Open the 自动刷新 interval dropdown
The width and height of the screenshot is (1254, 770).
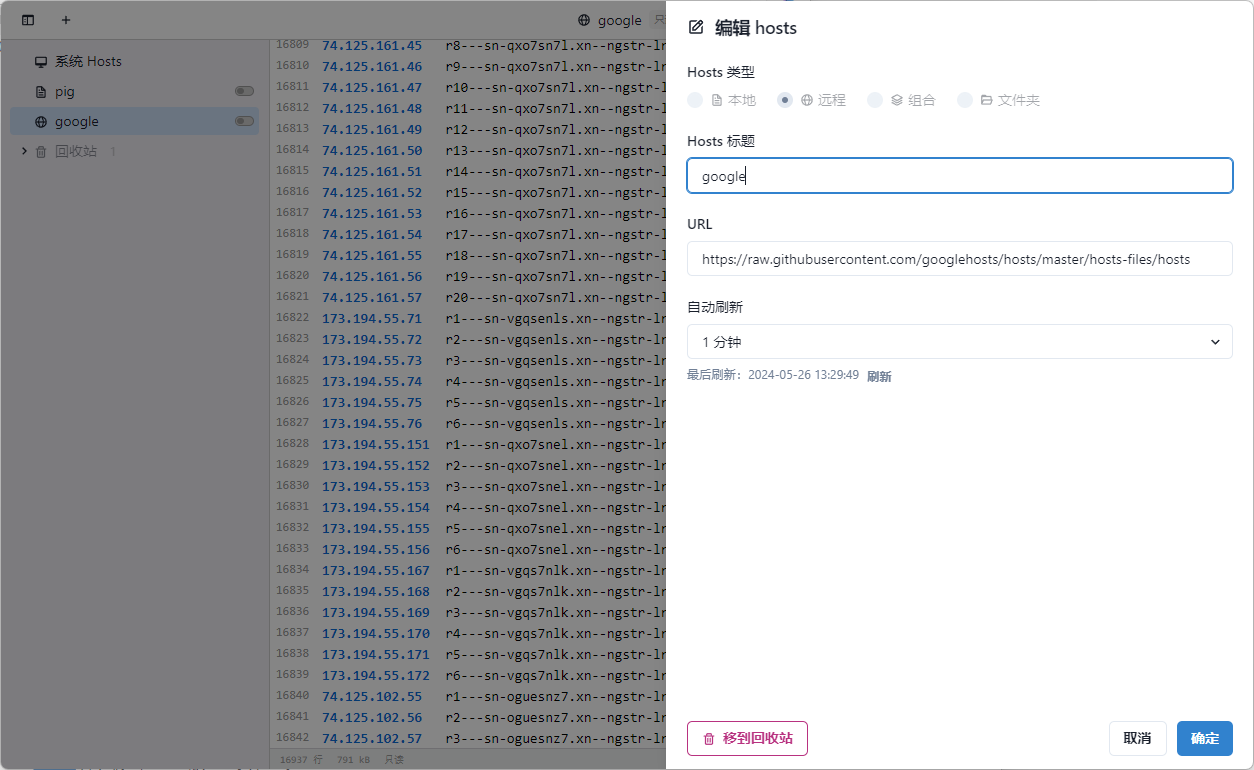(x=959, y=342)
